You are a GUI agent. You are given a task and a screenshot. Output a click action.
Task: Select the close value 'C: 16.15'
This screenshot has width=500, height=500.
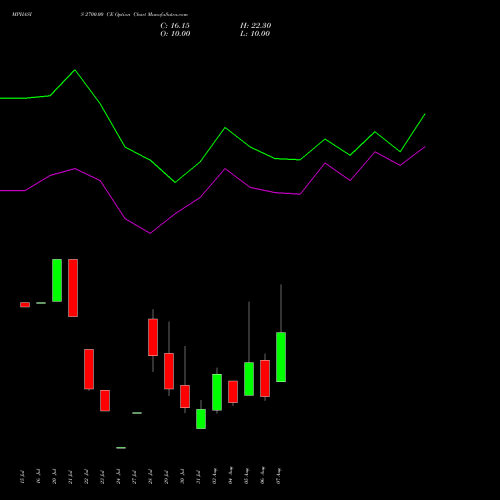[175, 26]
